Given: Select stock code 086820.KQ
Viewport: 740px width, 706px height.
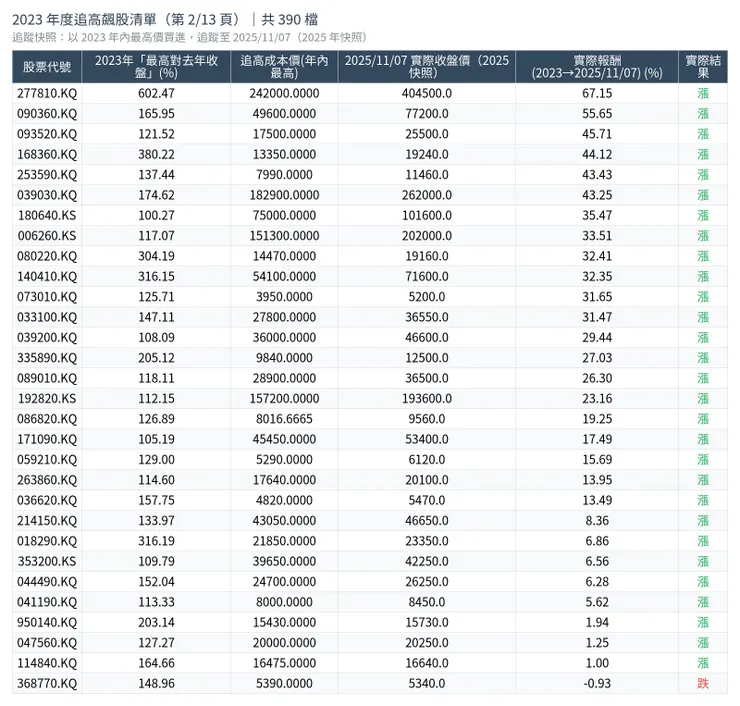Looking at the screenshot, I should [x=47, y=419].
